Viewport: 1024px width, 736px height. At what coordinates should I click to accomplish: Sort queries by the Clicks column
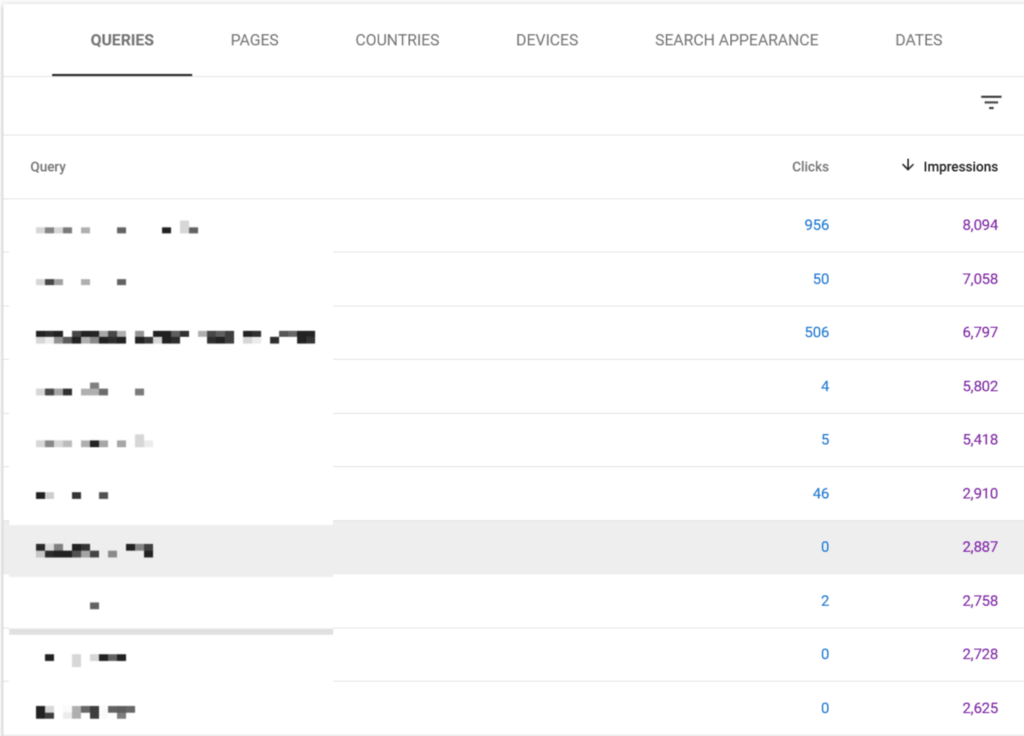810,166
